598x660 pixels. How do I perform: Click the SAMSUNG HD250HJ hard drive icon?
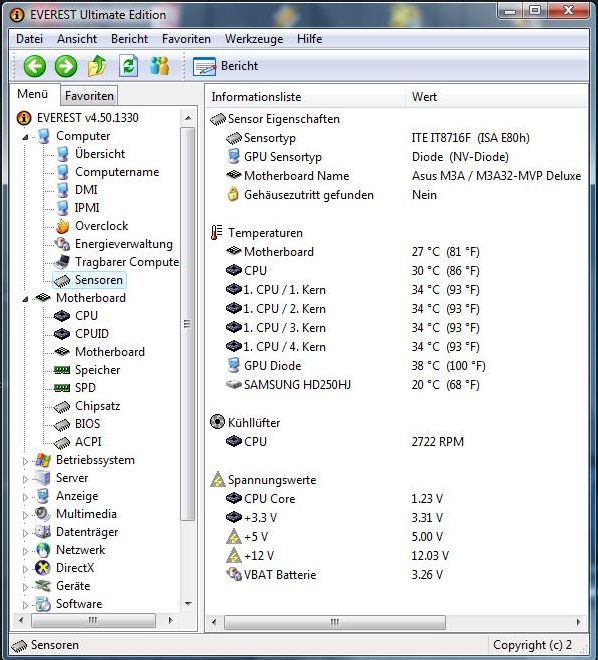coord(234,384)
